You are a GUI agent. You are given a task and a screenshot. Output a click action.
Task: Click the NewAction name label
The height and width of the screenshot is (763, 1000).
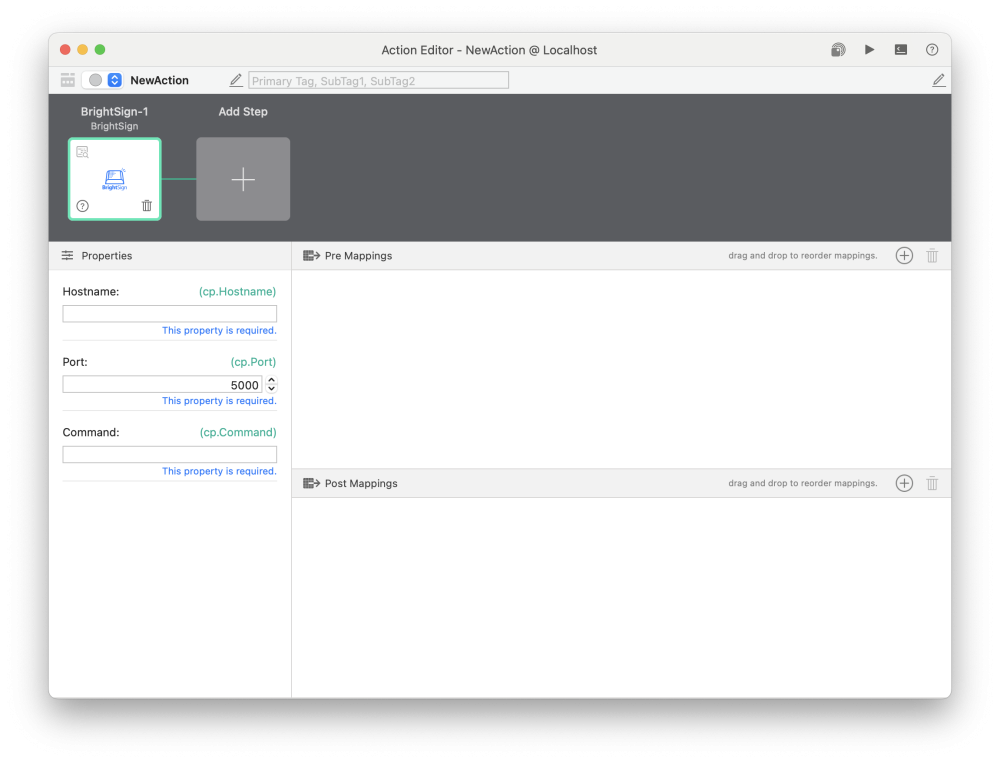pos(159,80)
